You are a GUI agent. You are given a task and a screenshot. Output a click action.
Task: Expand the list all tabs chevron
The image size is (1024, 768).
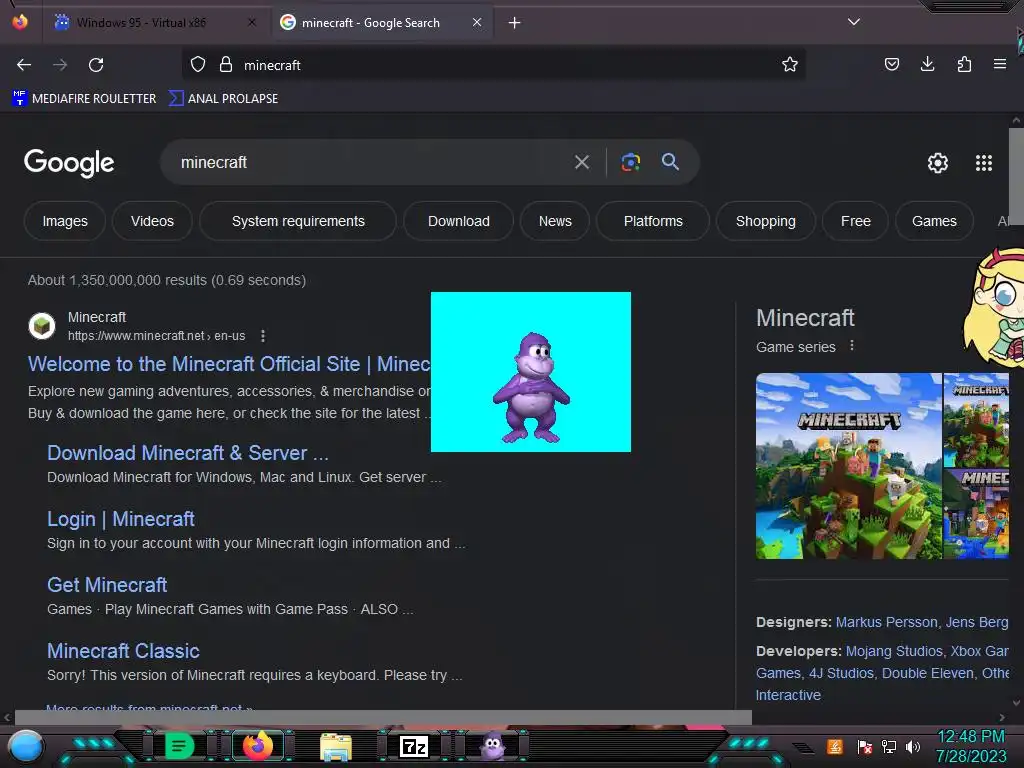854,22
